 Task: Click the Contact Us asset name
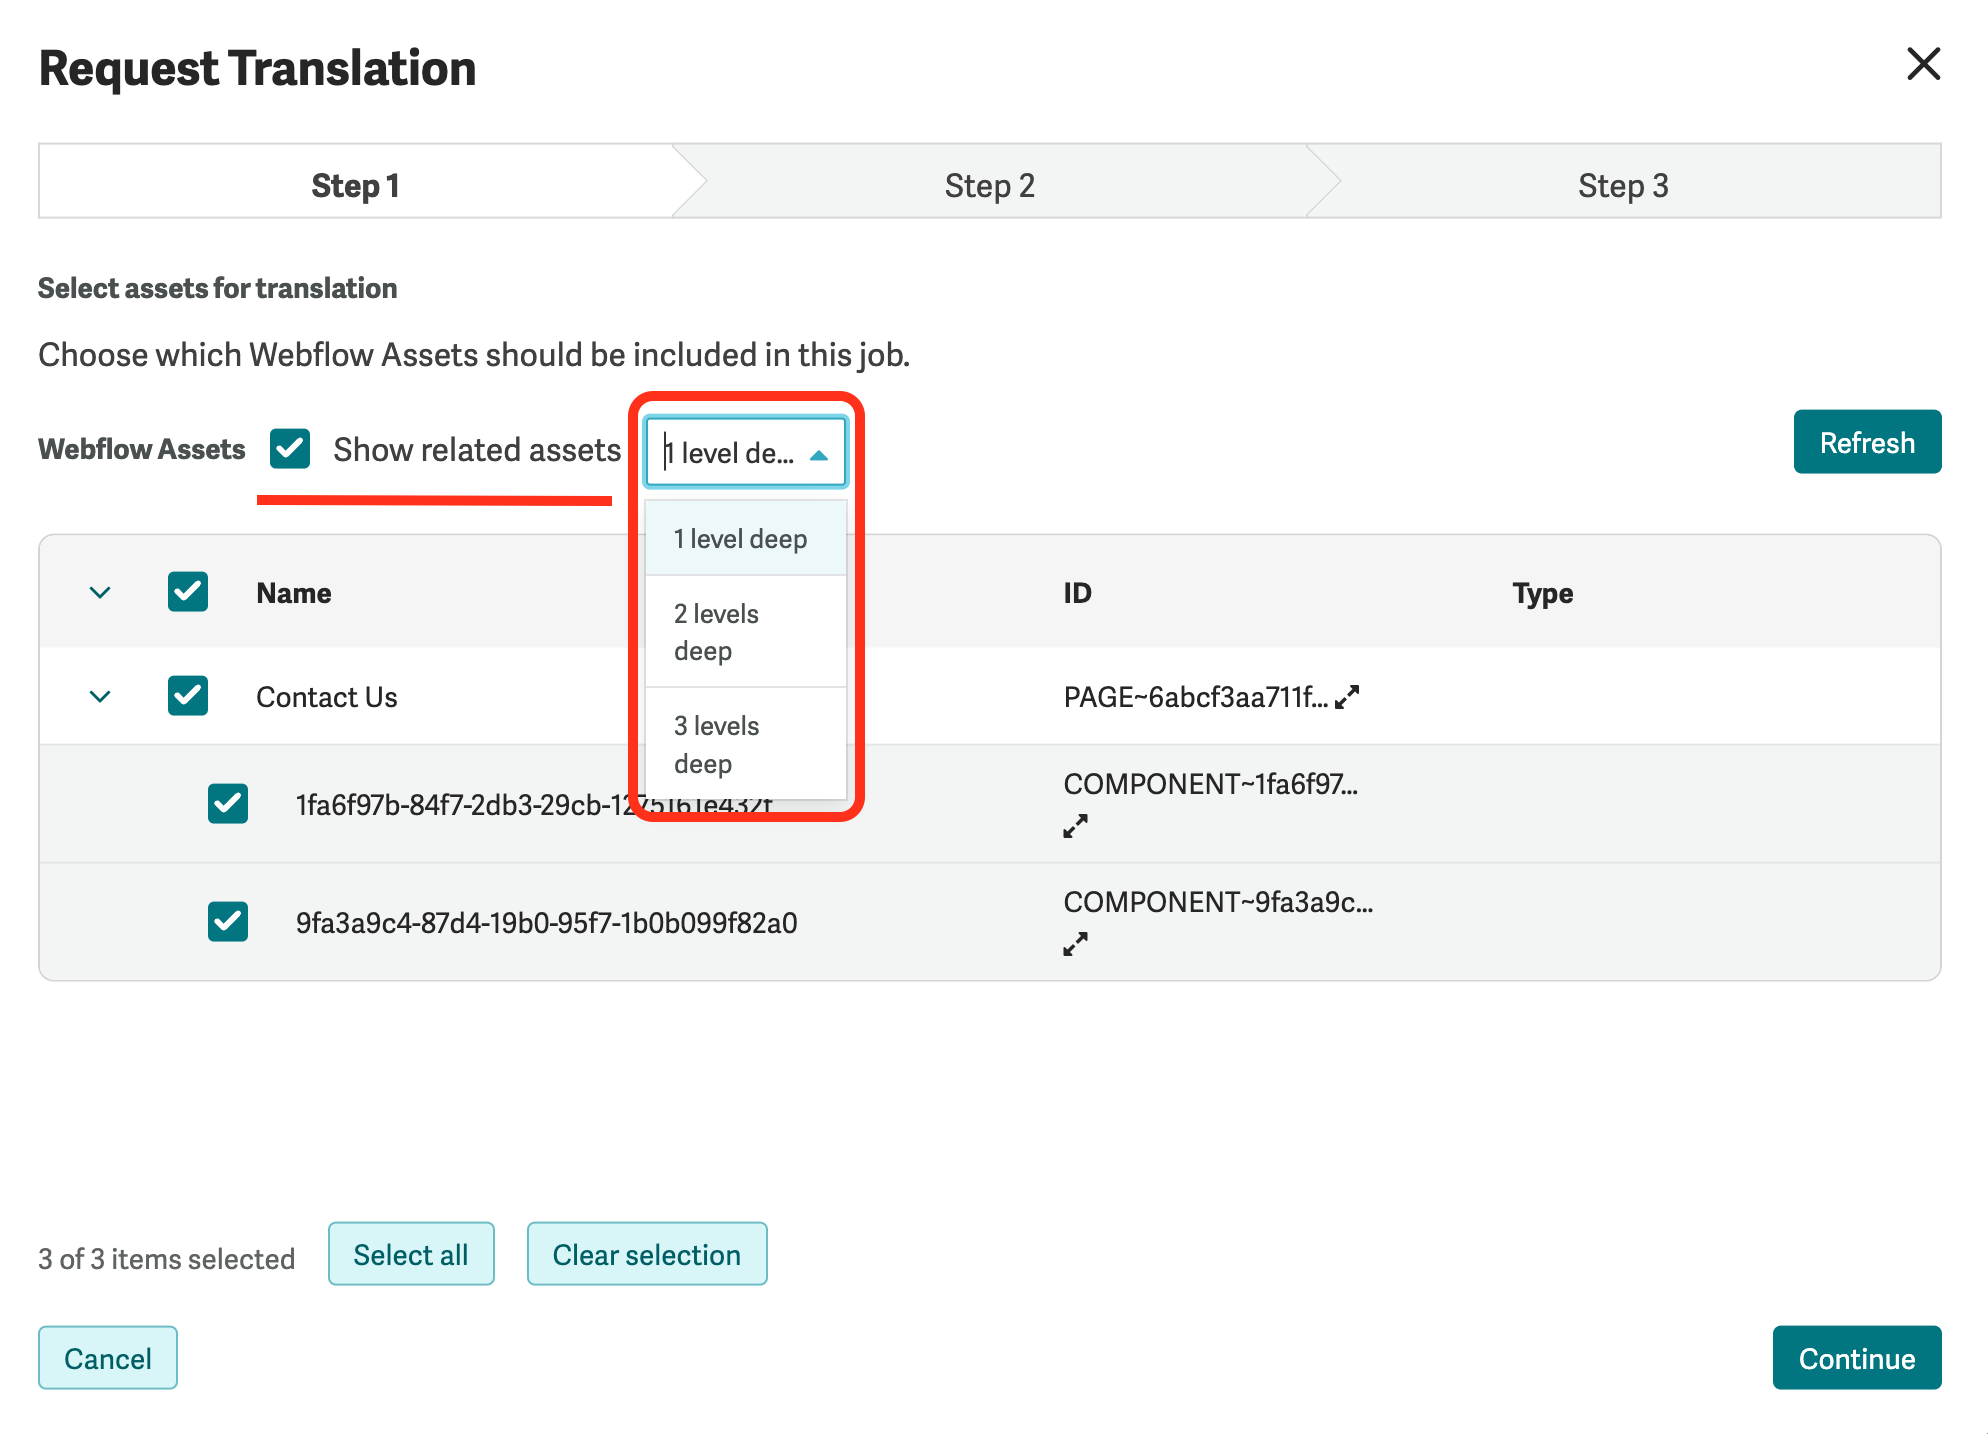pyautogui.click(x=327, y=697)
